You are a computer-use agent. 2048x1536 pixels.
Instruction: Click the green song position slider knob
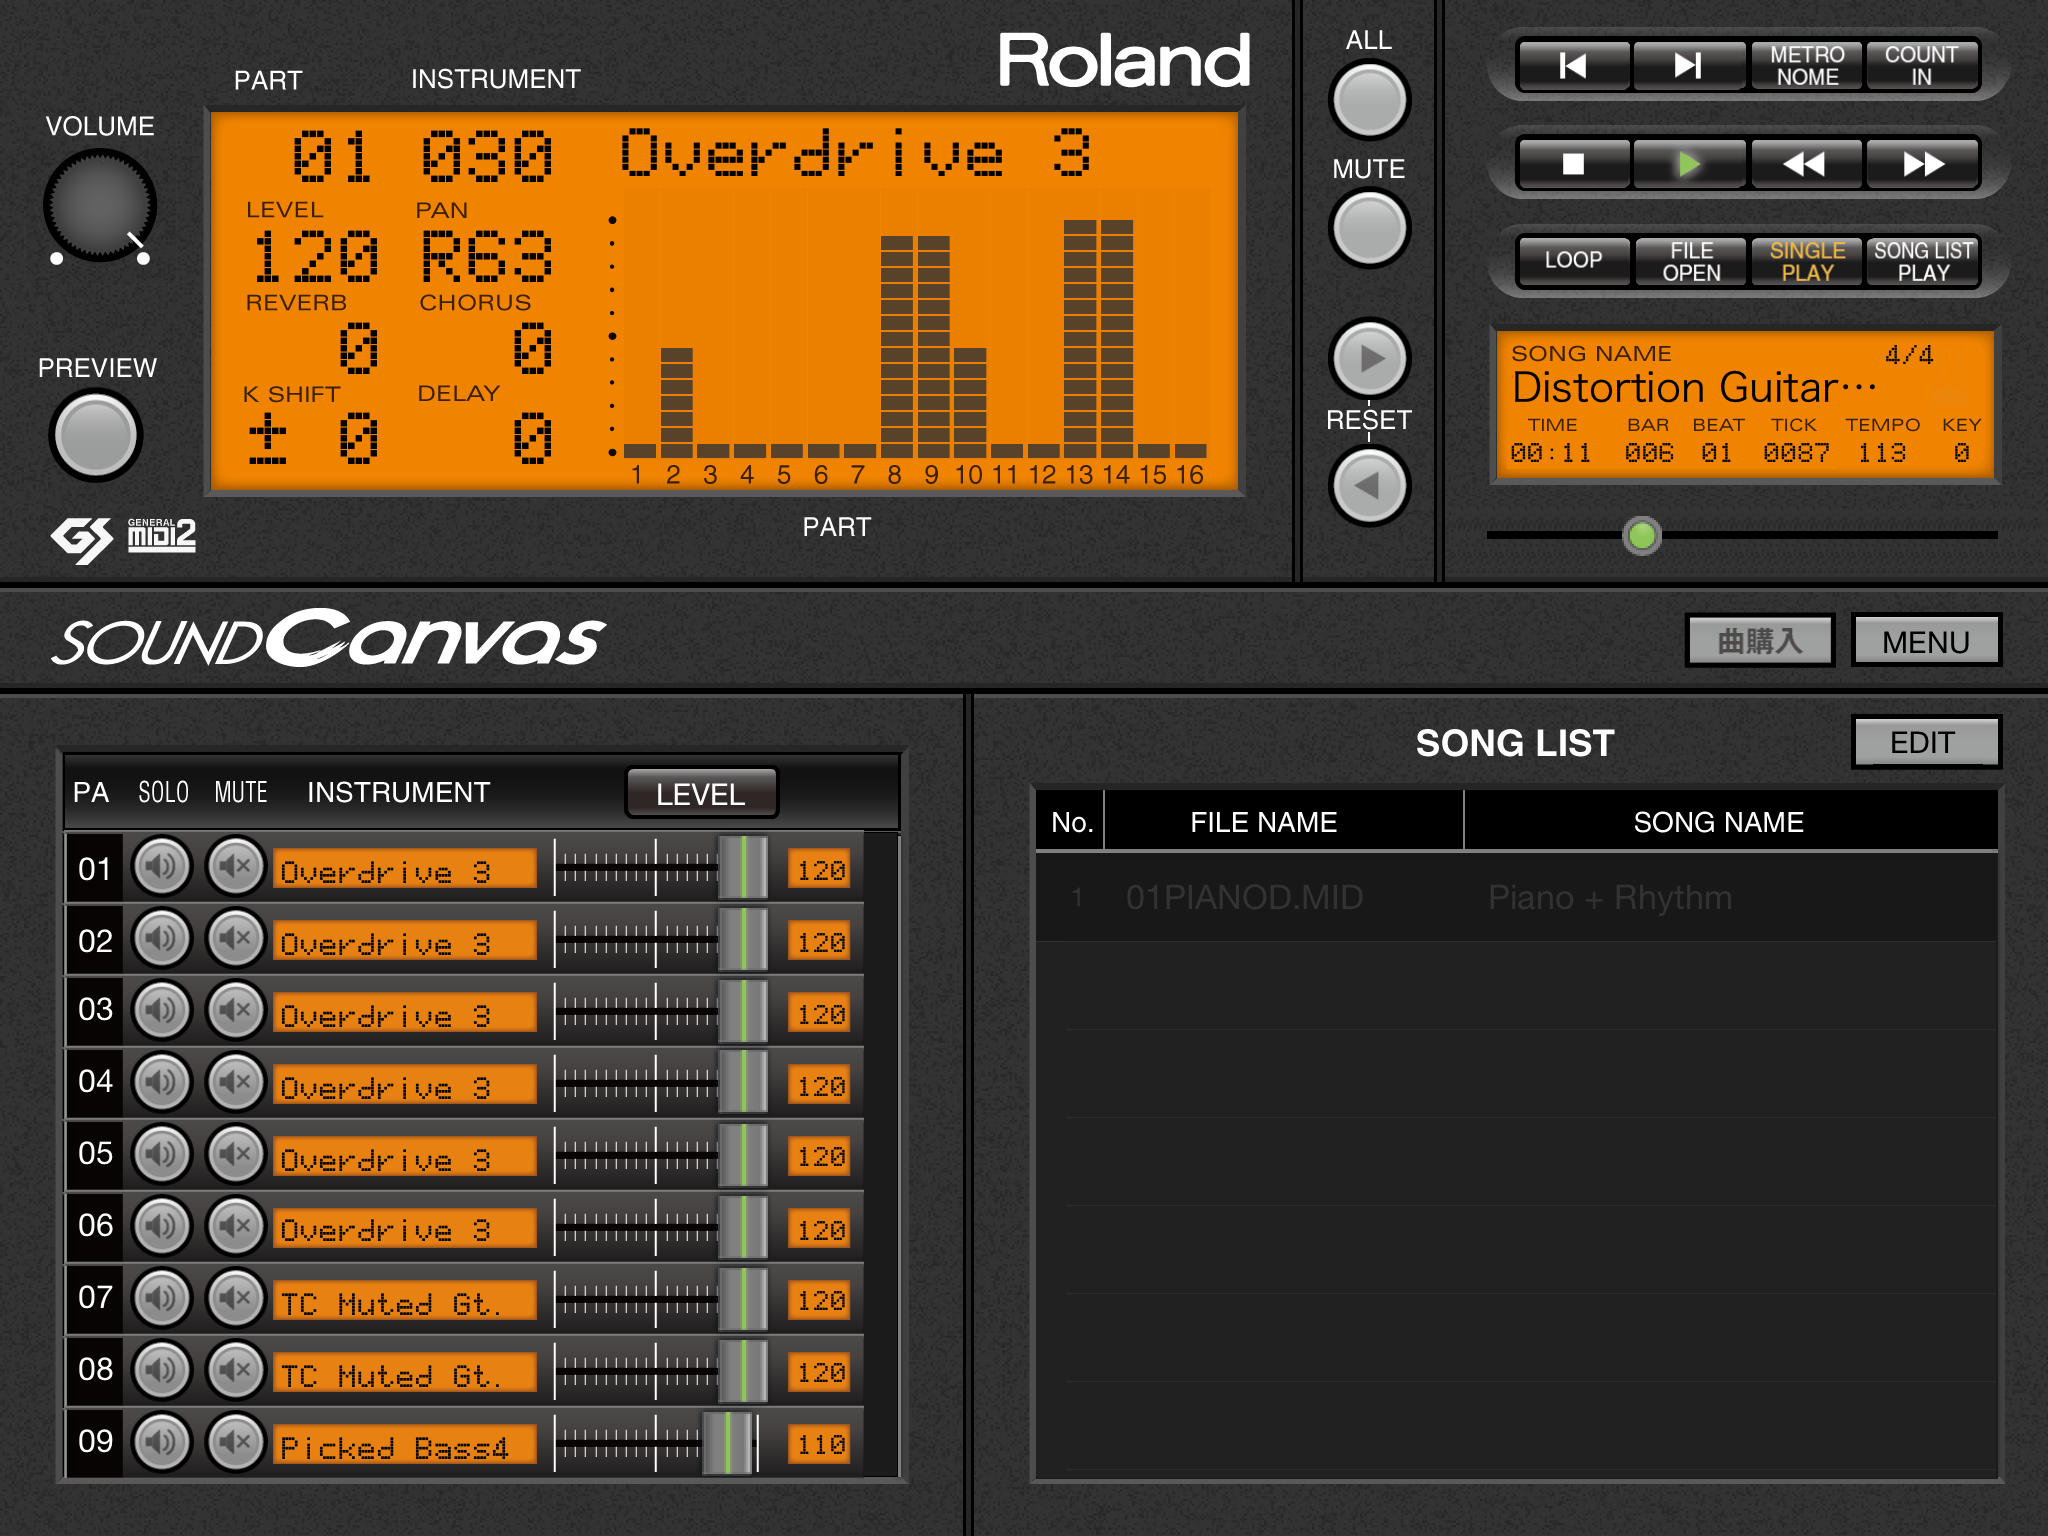[1641, 536]
